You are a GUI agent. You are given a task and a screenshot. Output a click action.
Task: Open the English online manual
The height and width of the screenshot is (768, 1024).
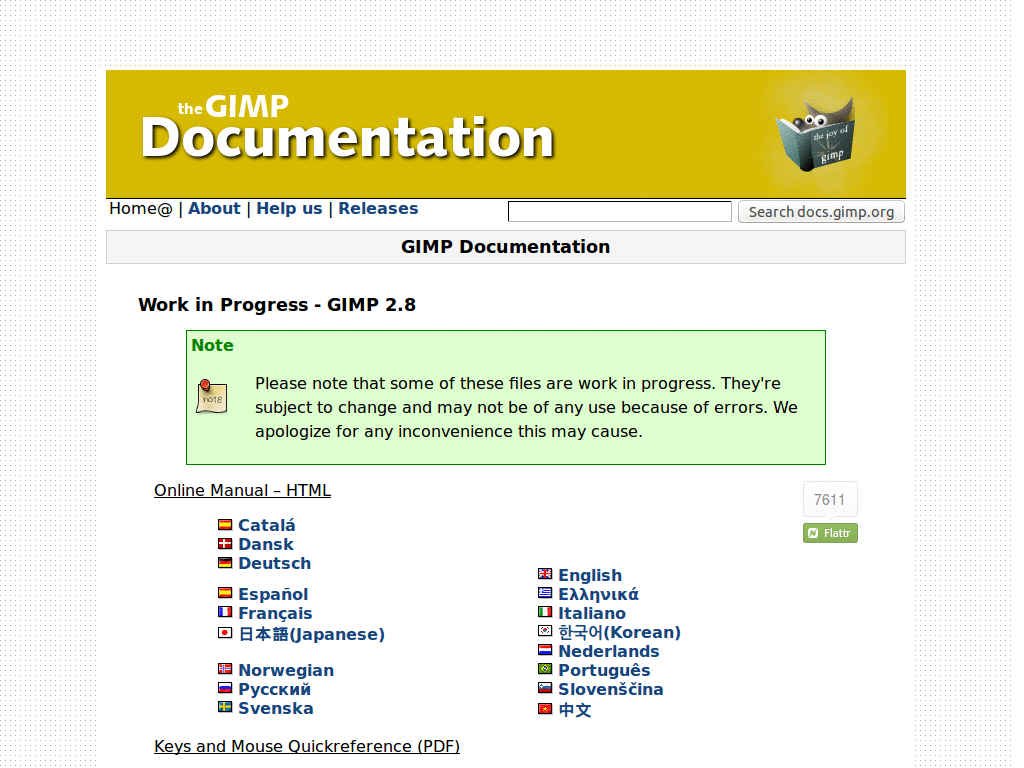click(590, 575)
